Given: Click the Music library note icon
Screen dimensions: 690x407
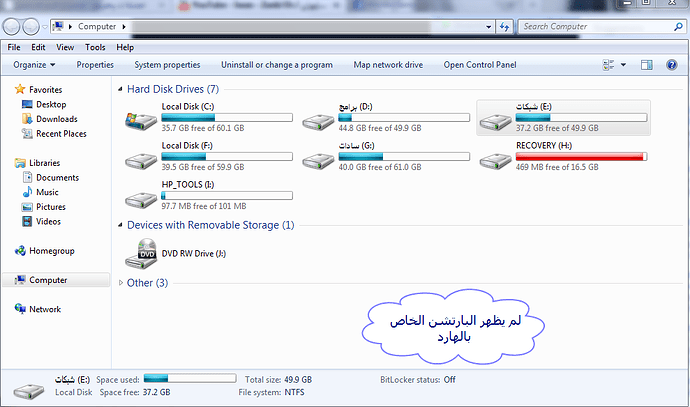Looking at the screenshot, I should 27,192.
